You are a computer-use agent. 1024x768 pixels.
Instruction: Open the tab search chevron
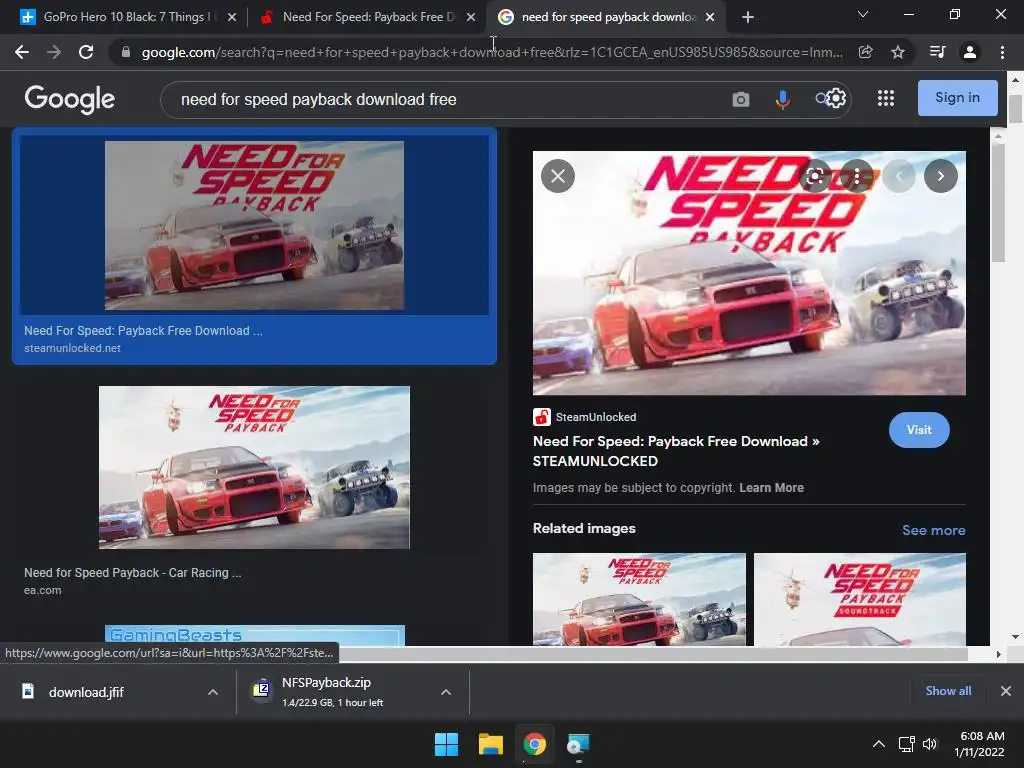click(x=863, y=14)
